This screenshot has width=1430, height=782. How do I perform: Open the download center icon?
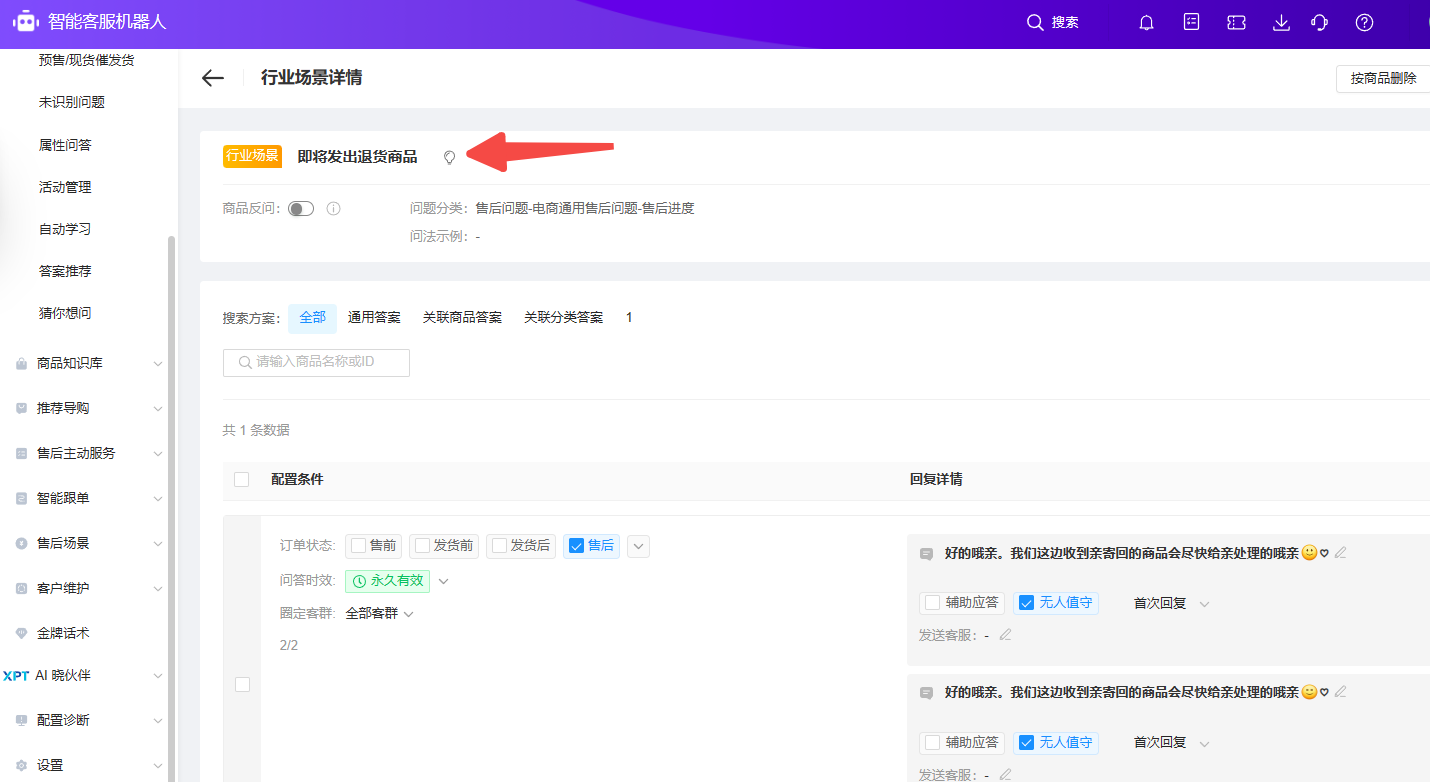coord(1281,23)
